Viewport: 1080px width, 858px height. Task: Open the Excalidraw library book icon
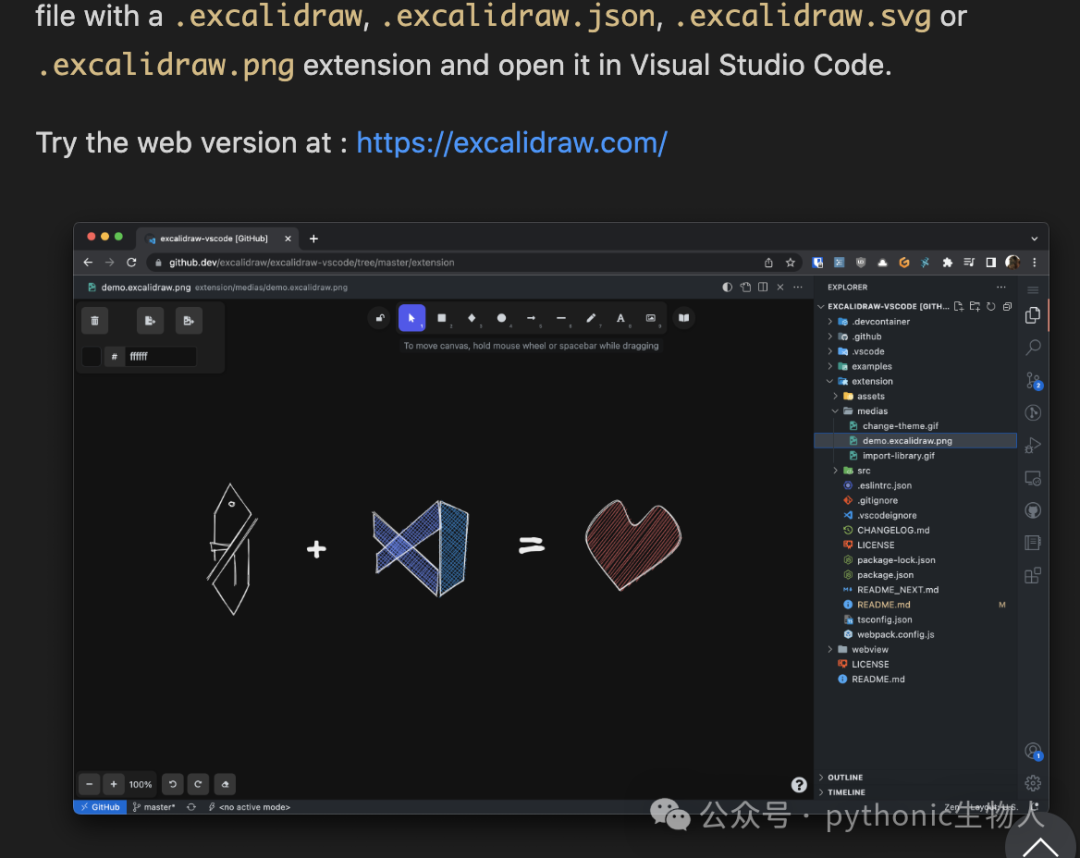(x=684, y=318)
